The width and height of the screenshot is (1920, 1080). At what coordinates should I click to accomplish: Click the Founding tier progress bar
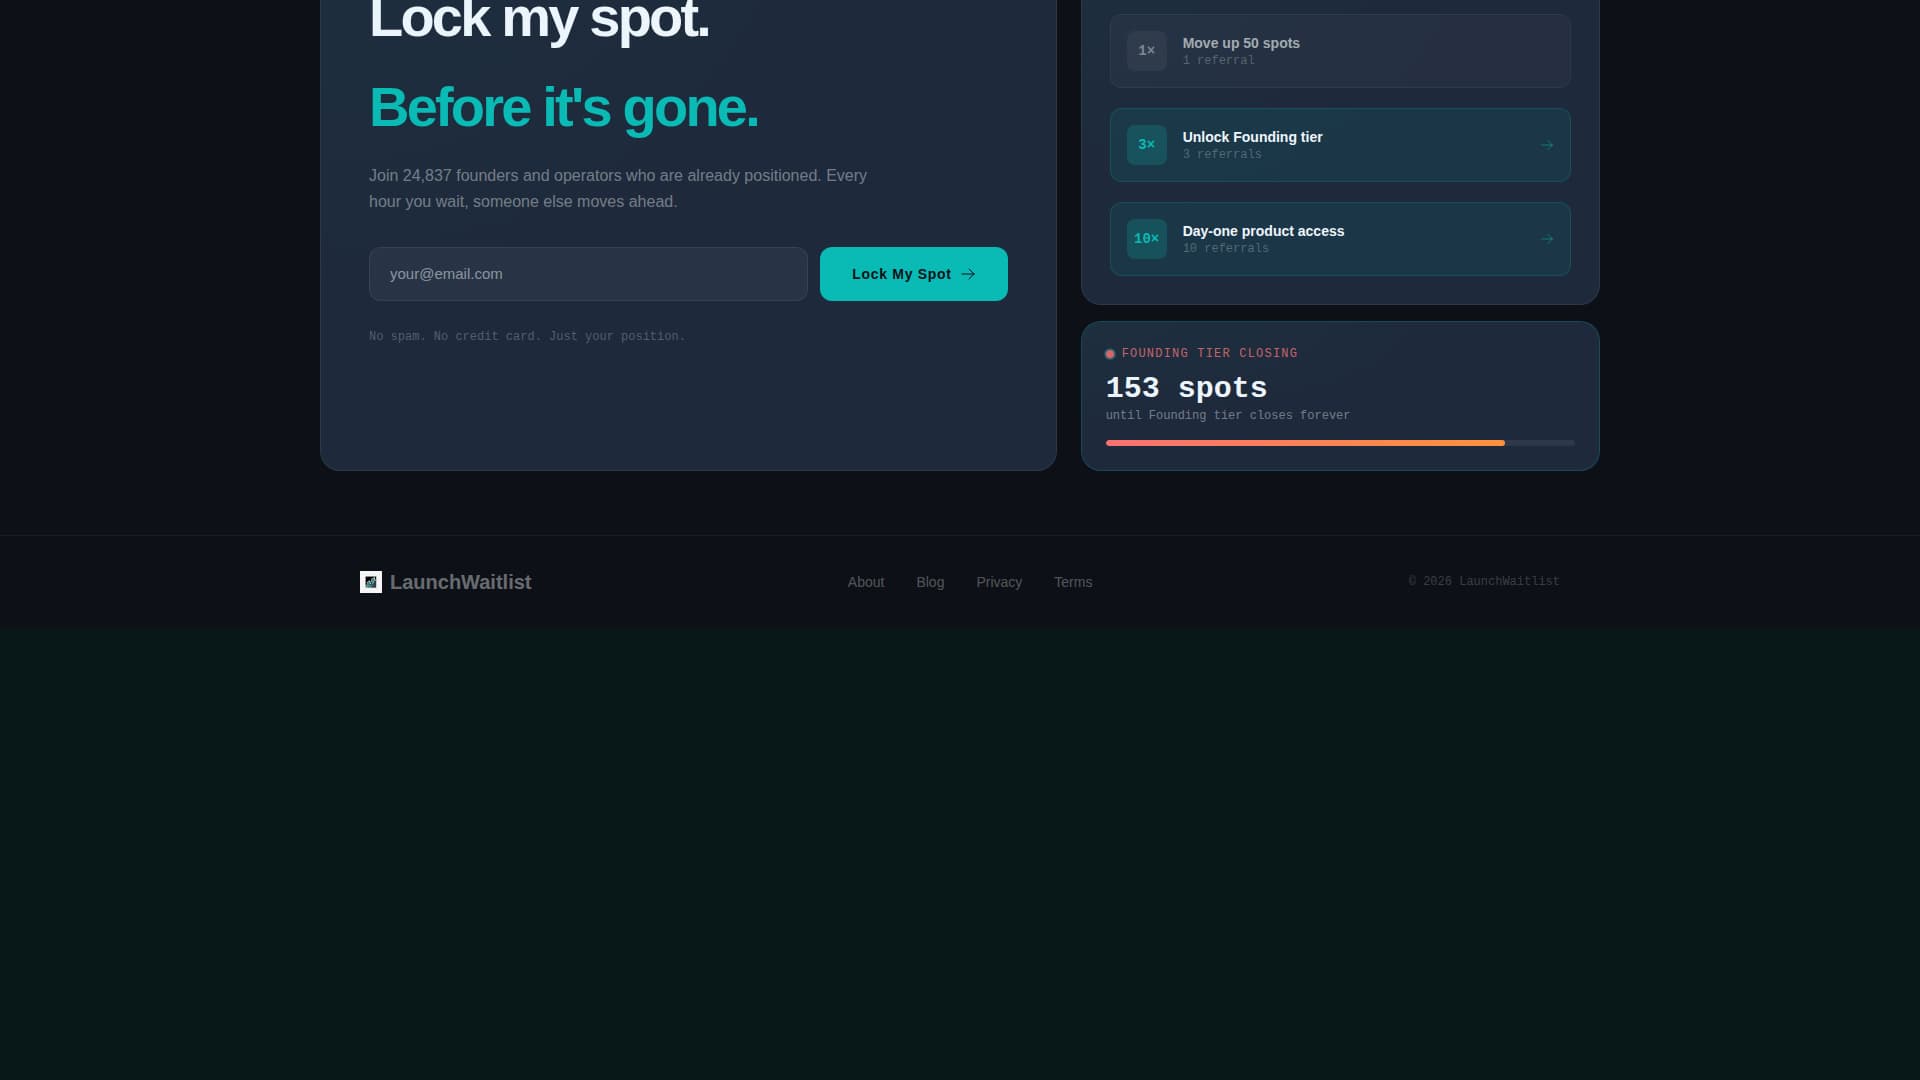pos(1340,443)
